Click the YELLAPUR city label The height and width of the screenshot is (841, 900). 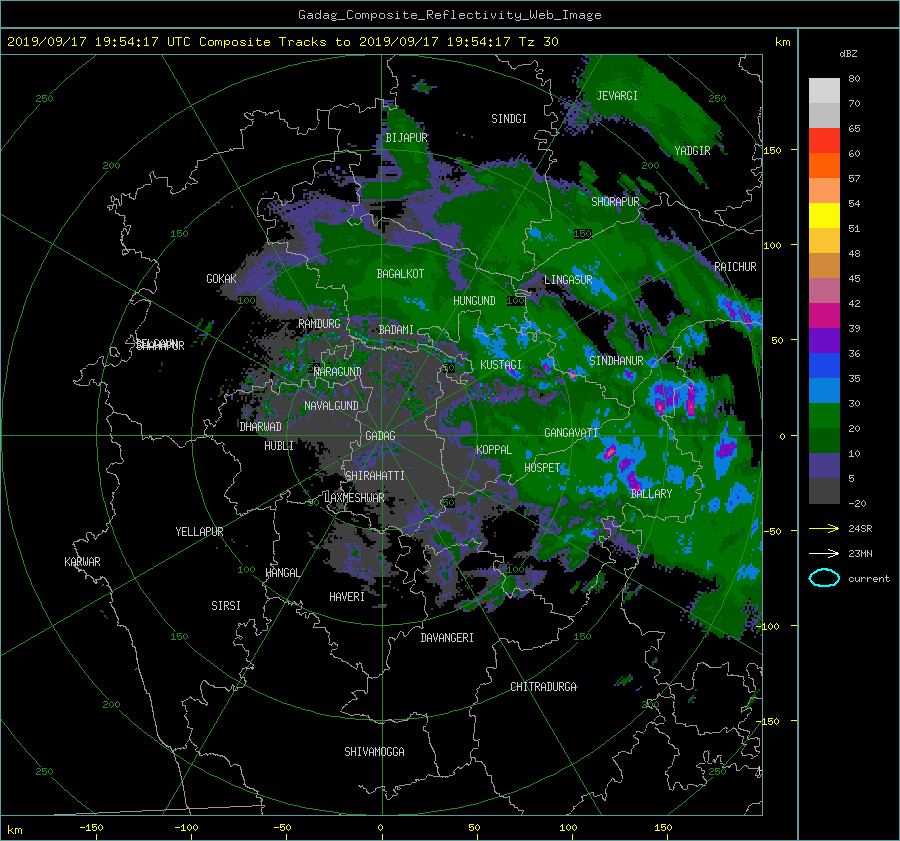coord(199,532)
